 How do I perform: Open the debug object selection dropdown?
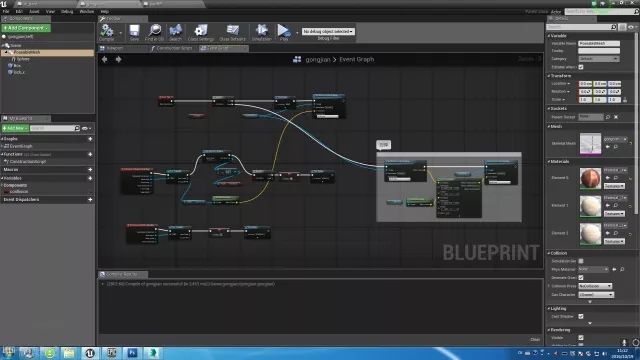click(328, 31)
